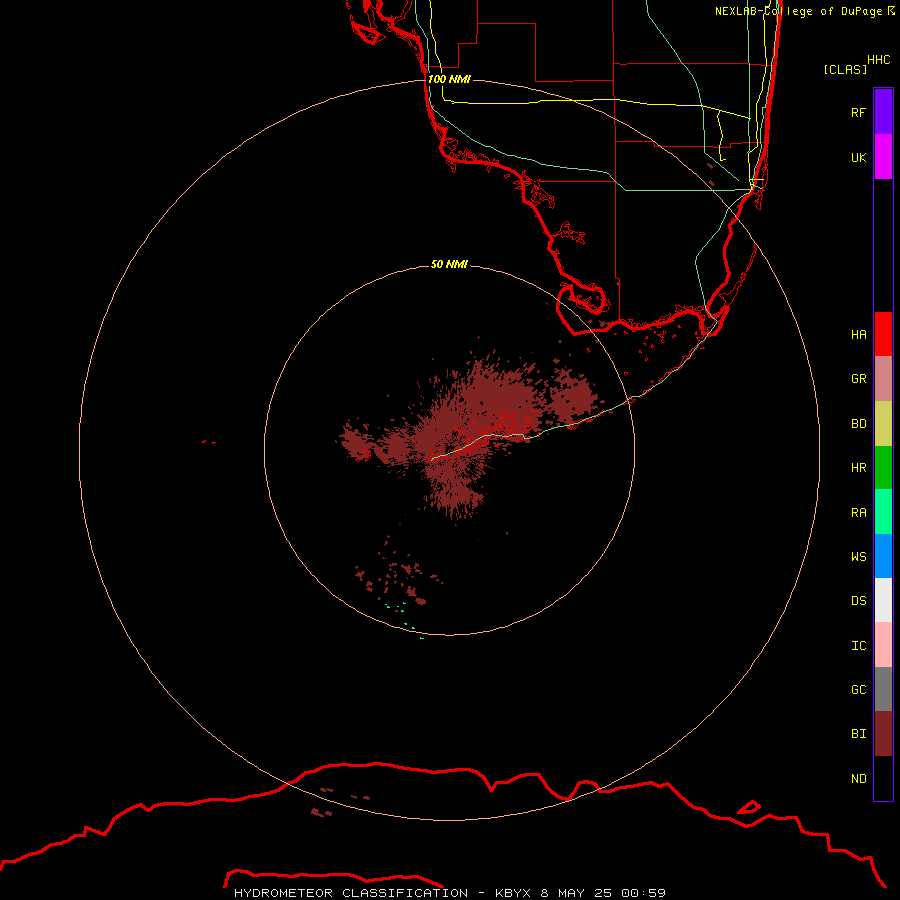Click the UK legend label

click(859, 157)
